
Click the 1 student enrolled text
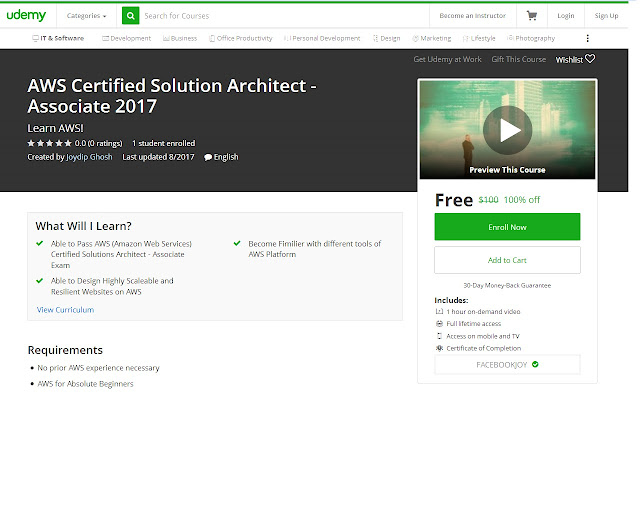163,143
